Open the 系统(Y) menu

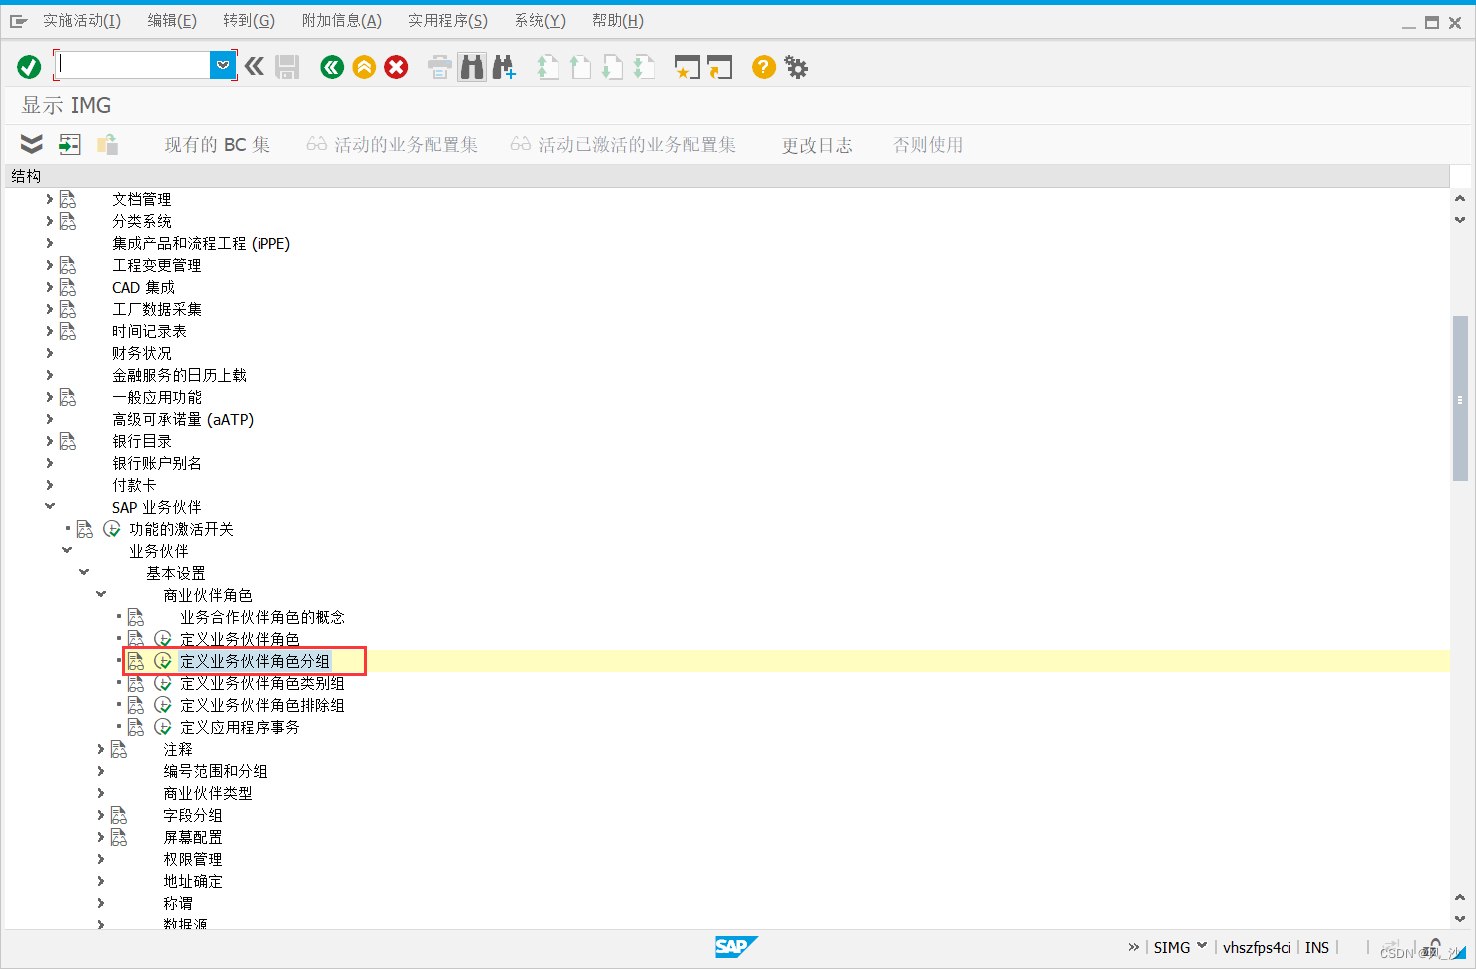(x=540, y=21)
